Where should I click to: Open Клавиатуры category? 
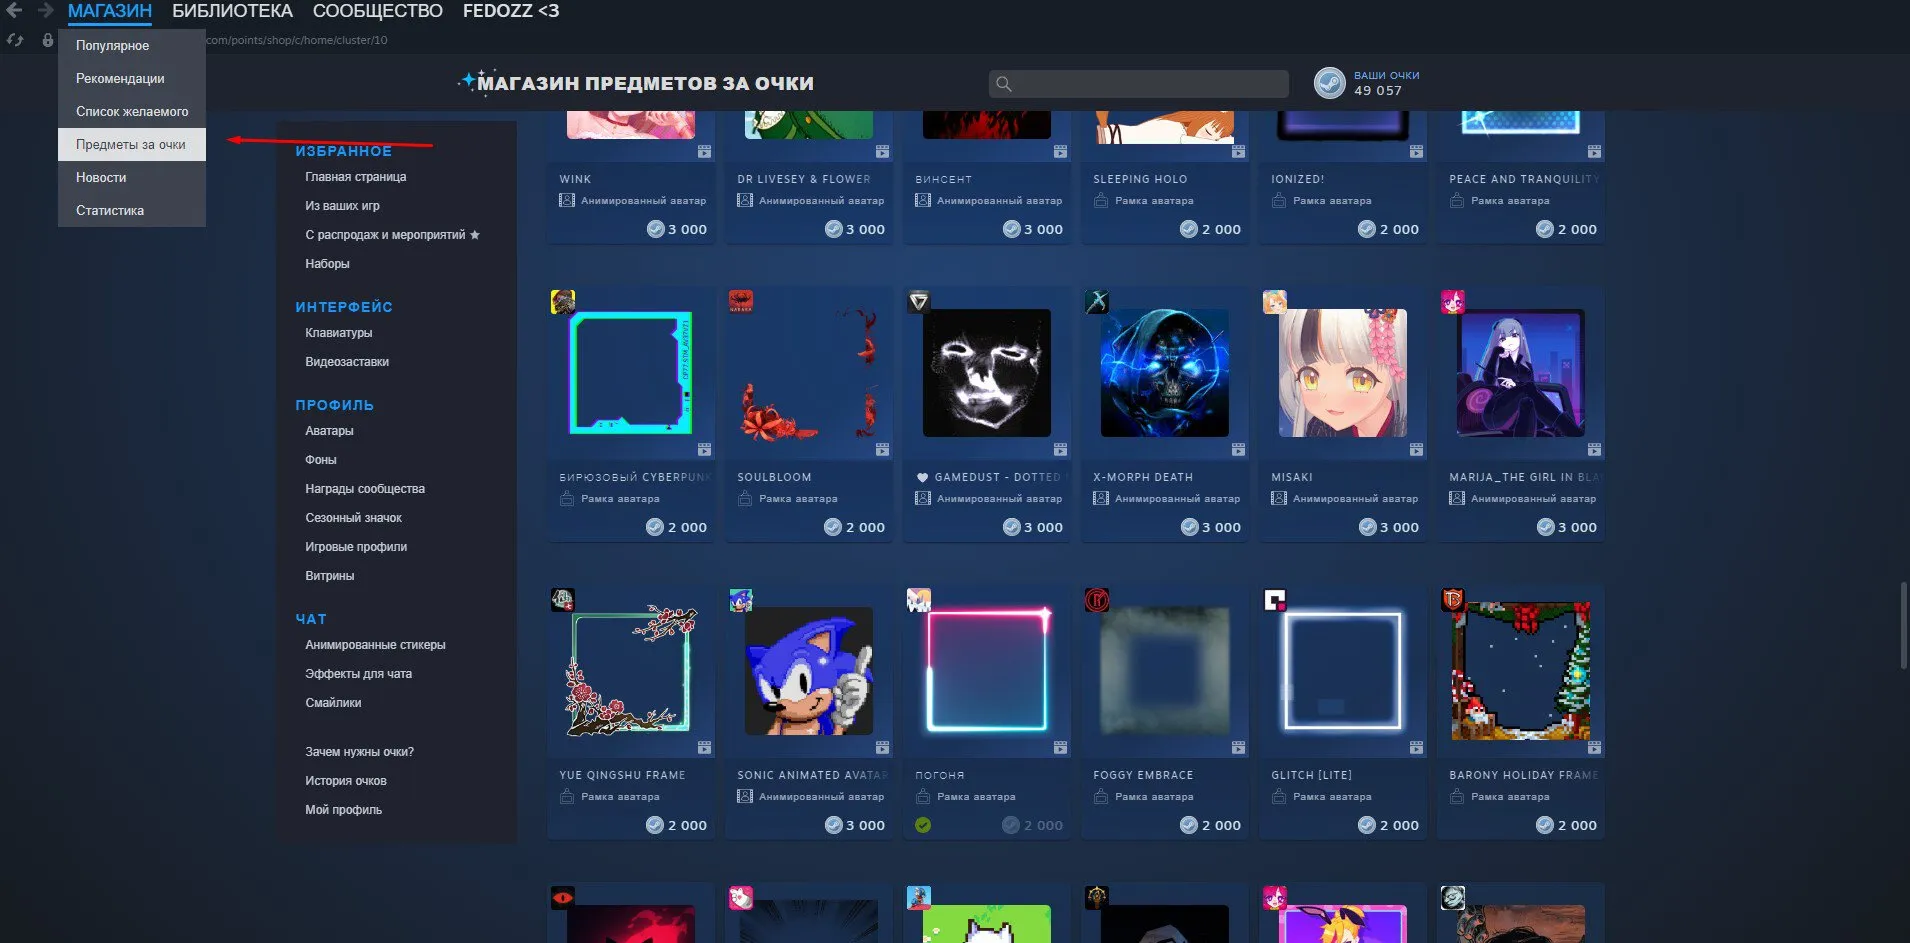point(339,333)
